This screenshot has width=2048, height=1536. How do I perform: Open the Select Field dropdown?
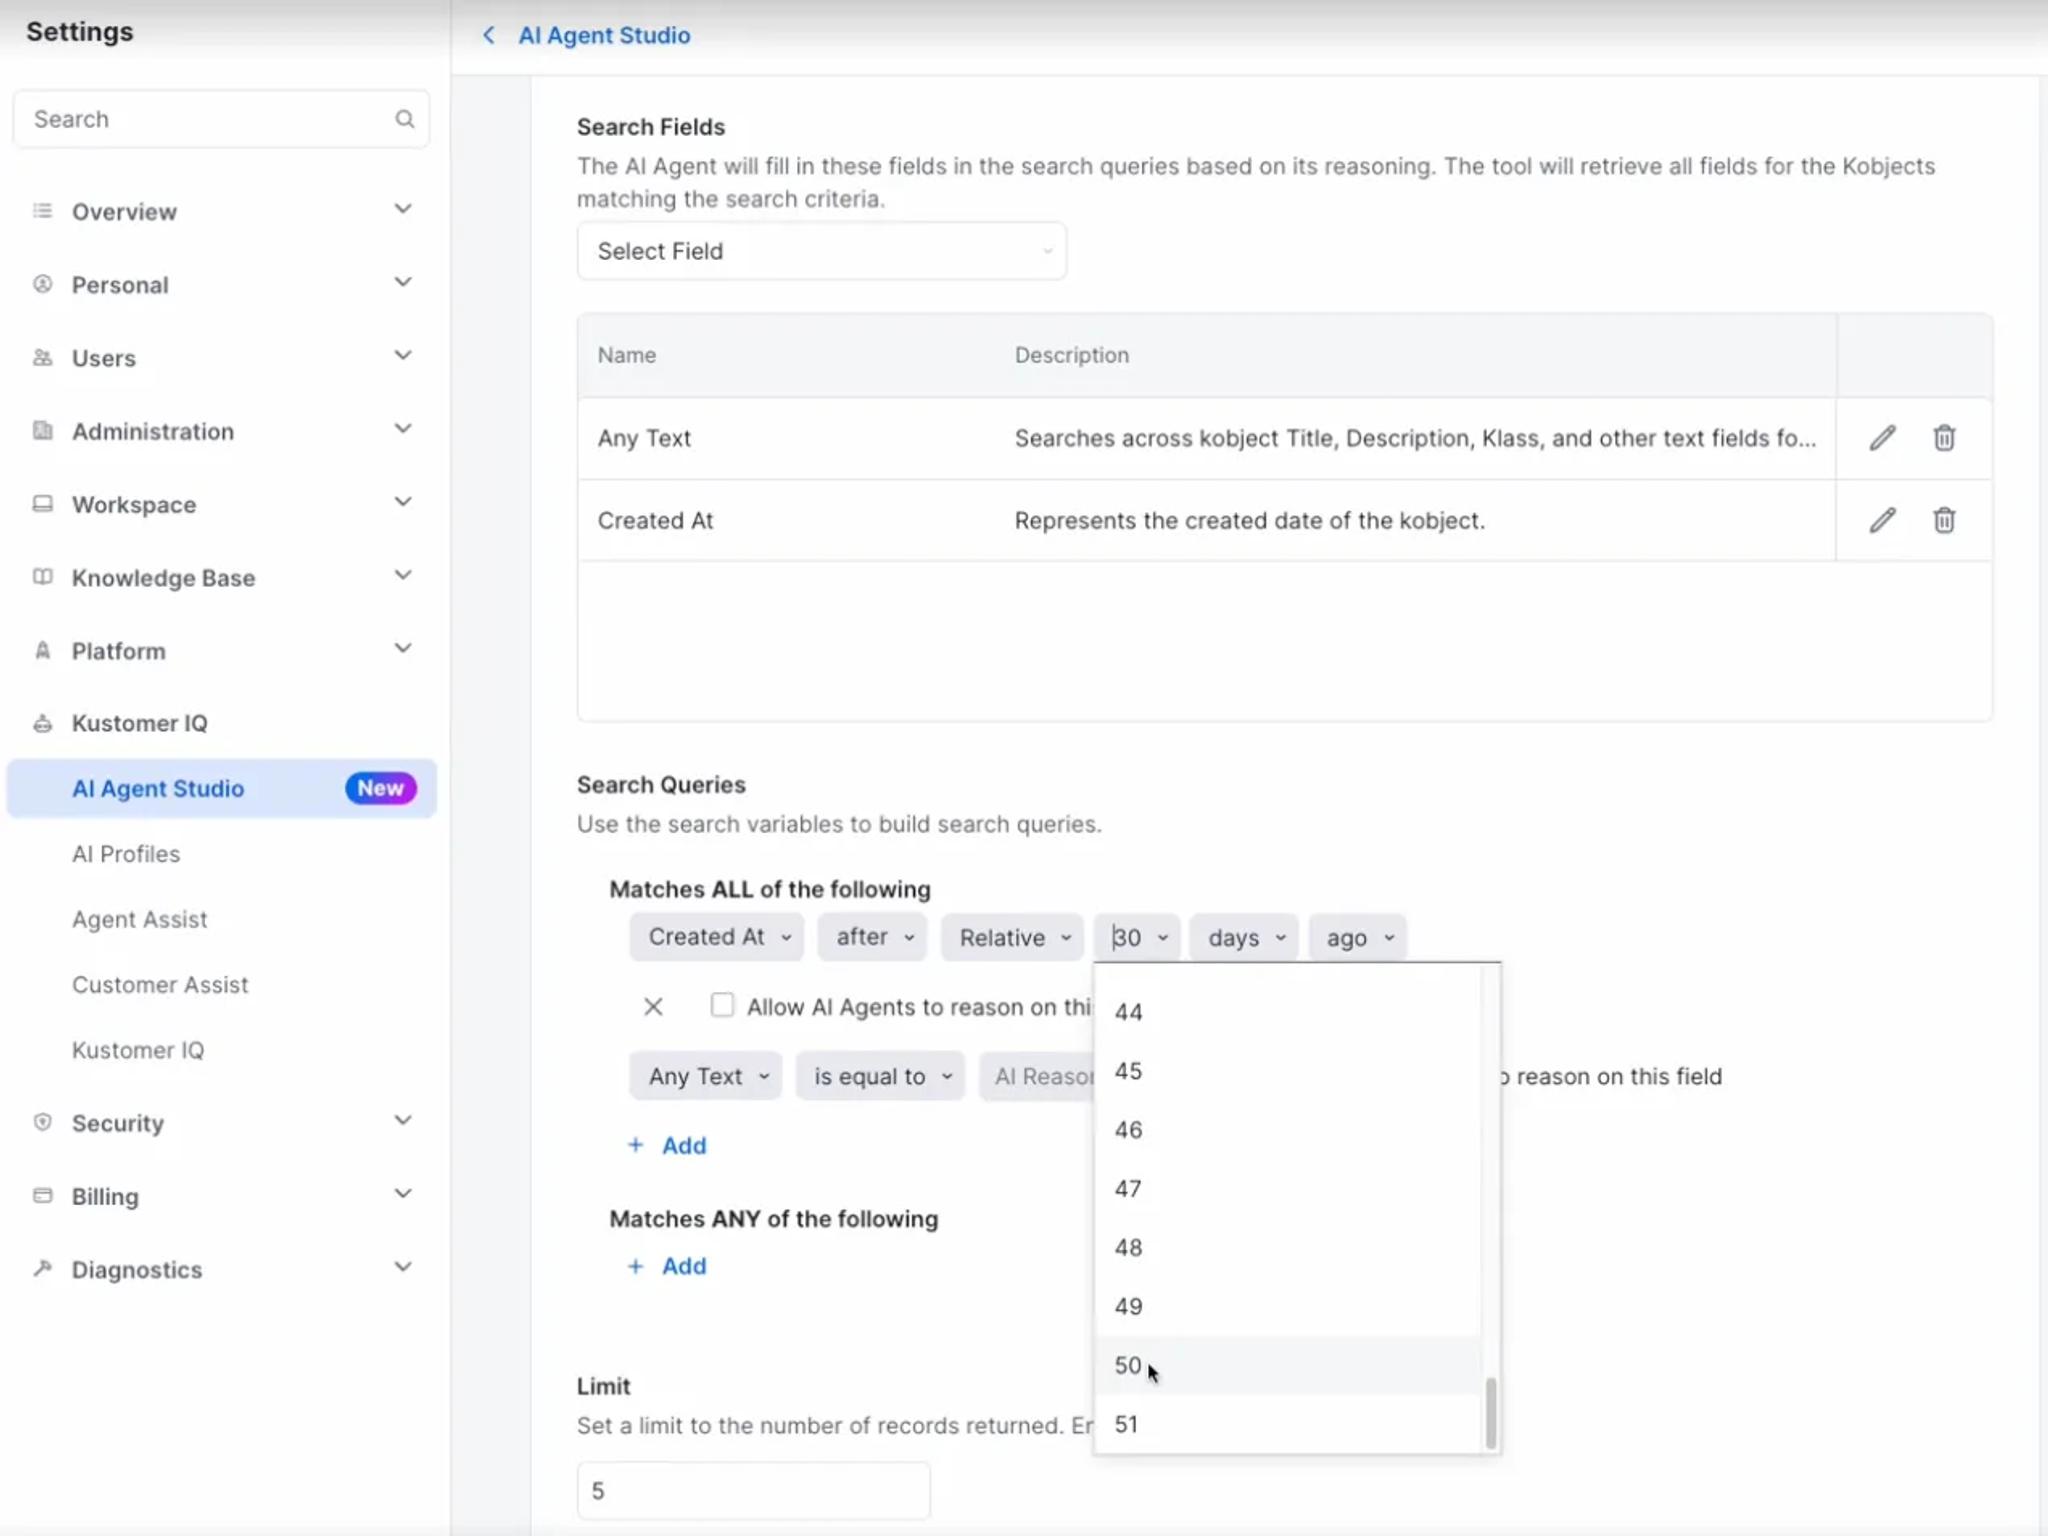tap(821, 251)
